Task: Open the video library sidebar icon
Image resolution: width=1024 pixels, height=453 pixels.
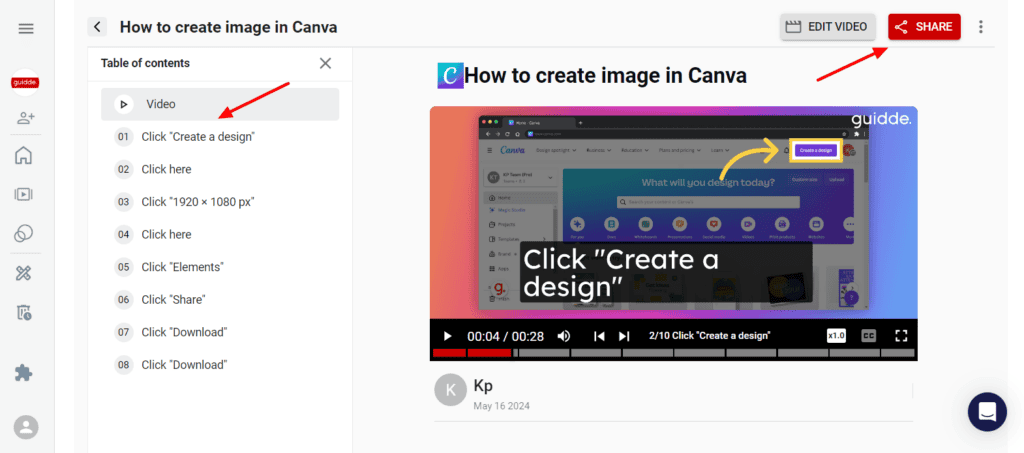Action: (x=24, y=194)
